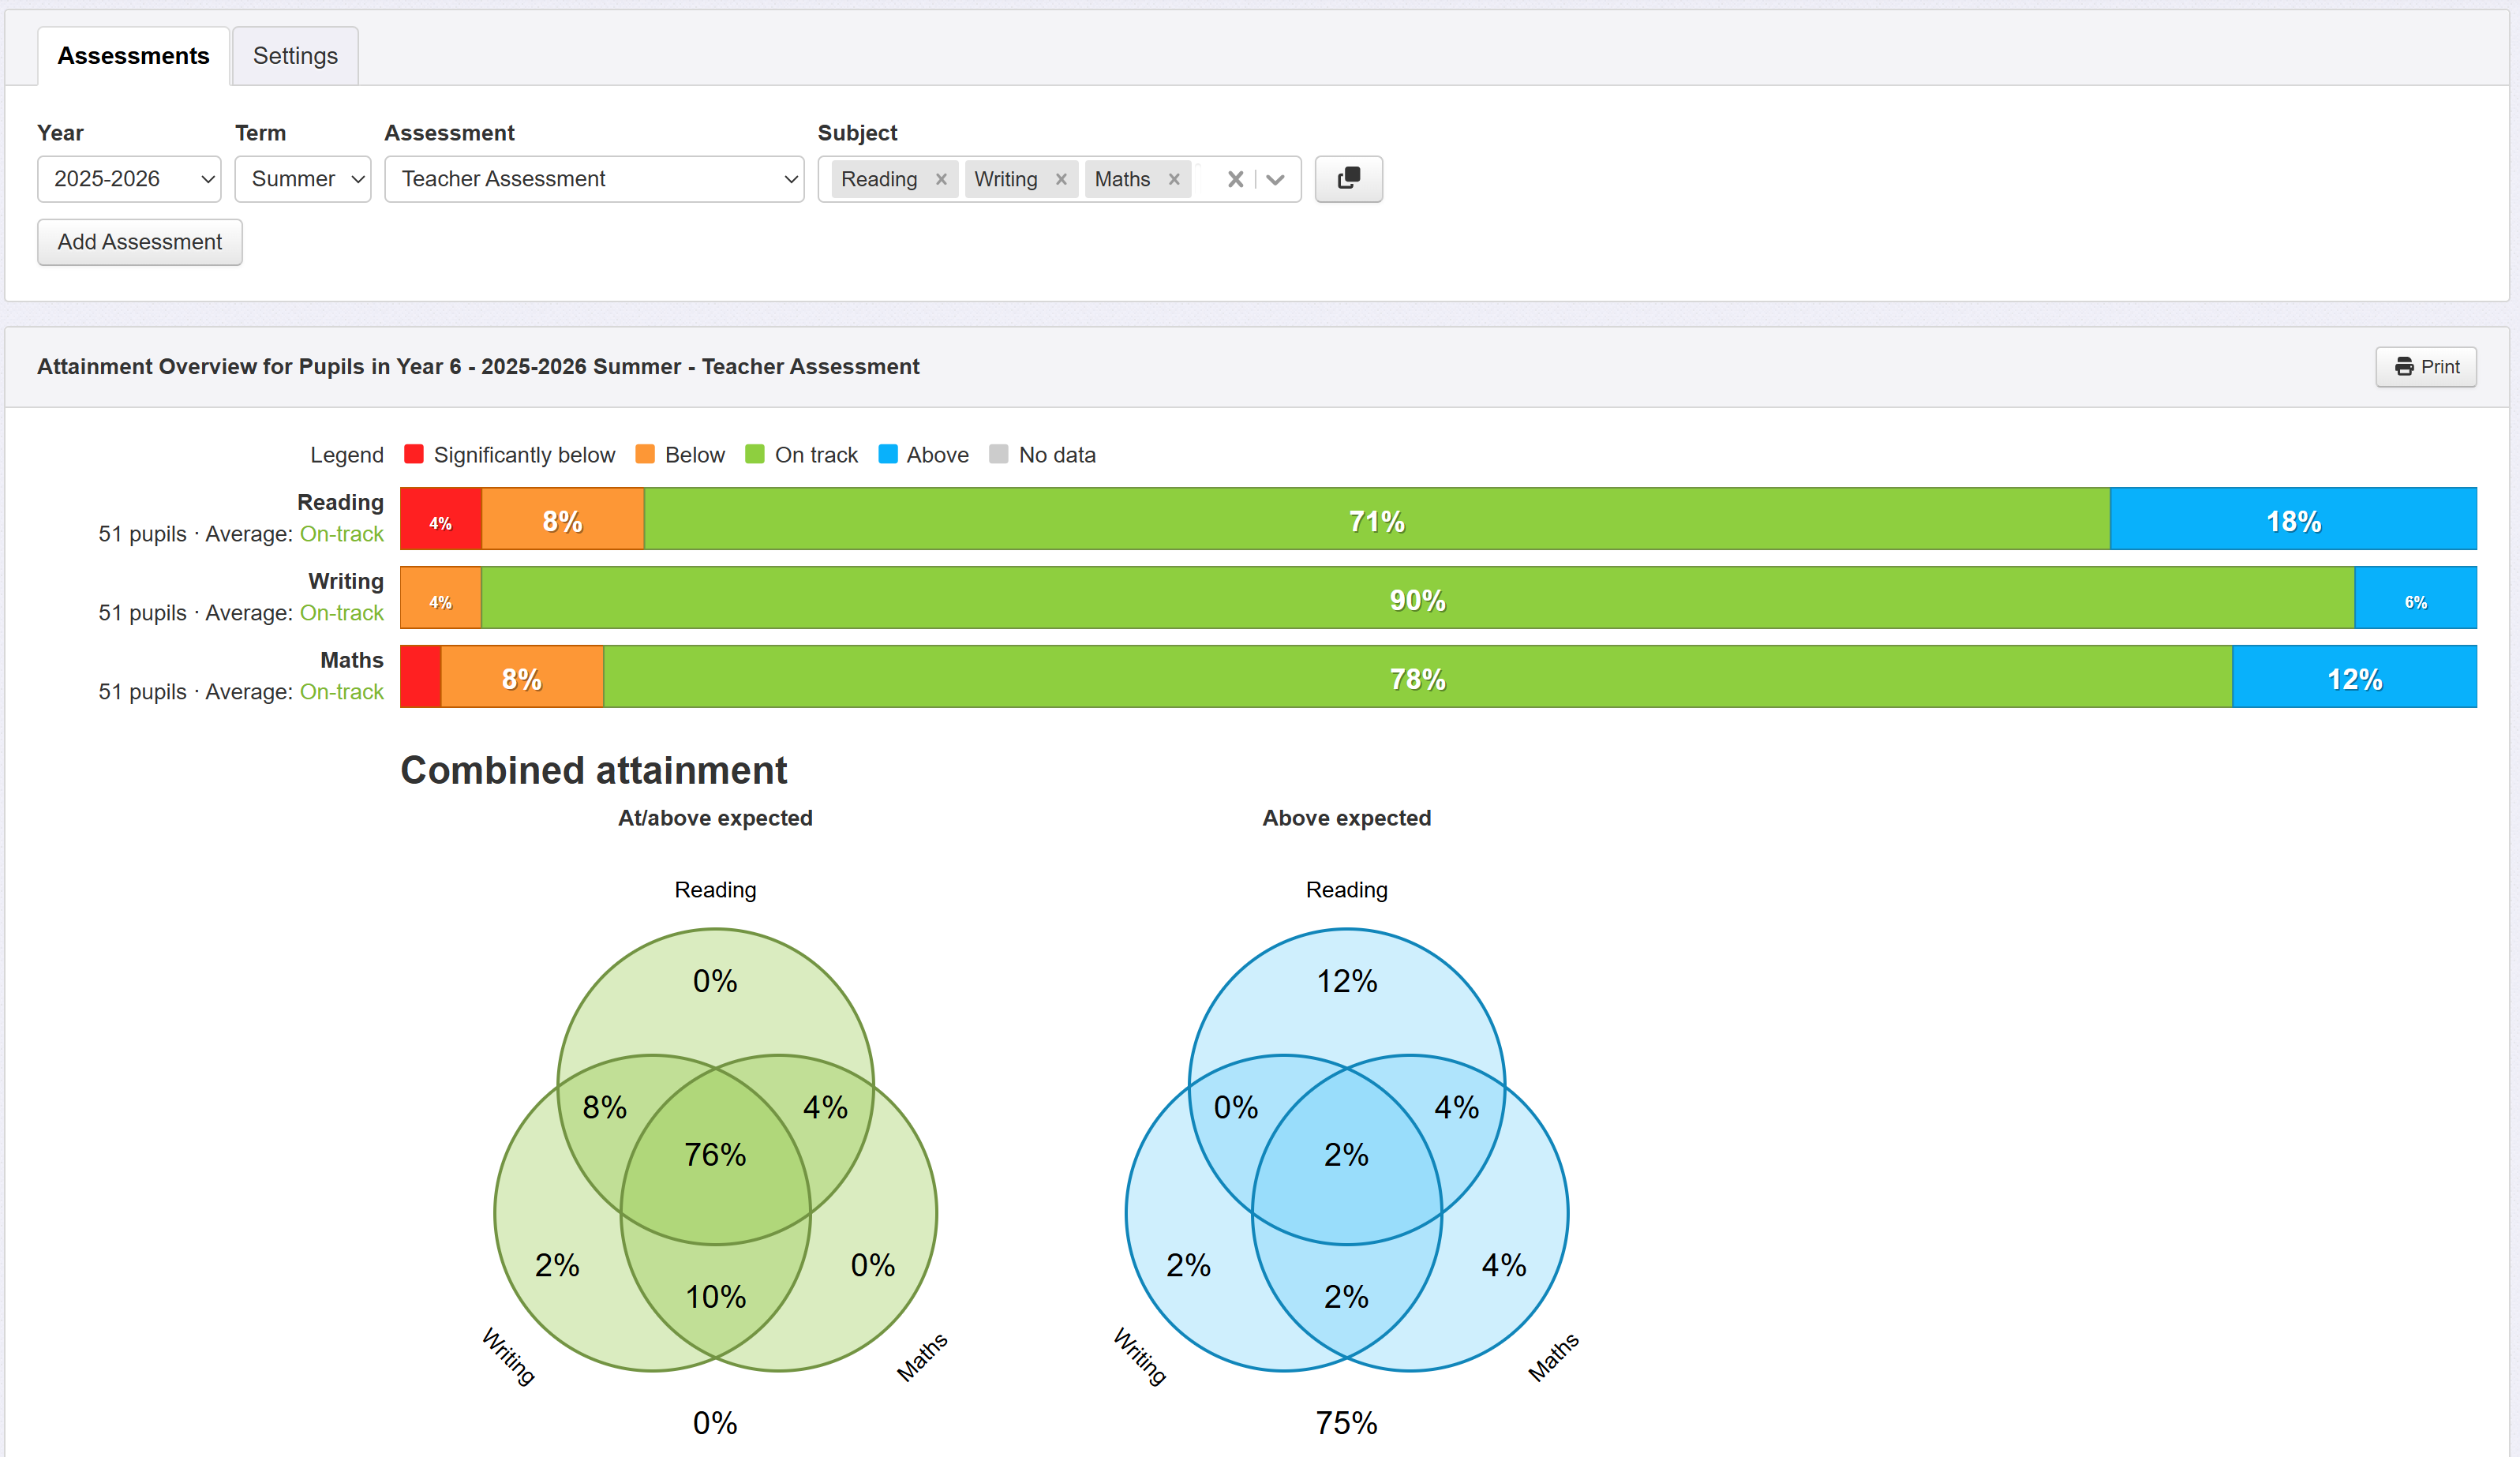Remove the Writing subject tag
Screen dimensions: 2520x1457
[x=1061, y=179]
